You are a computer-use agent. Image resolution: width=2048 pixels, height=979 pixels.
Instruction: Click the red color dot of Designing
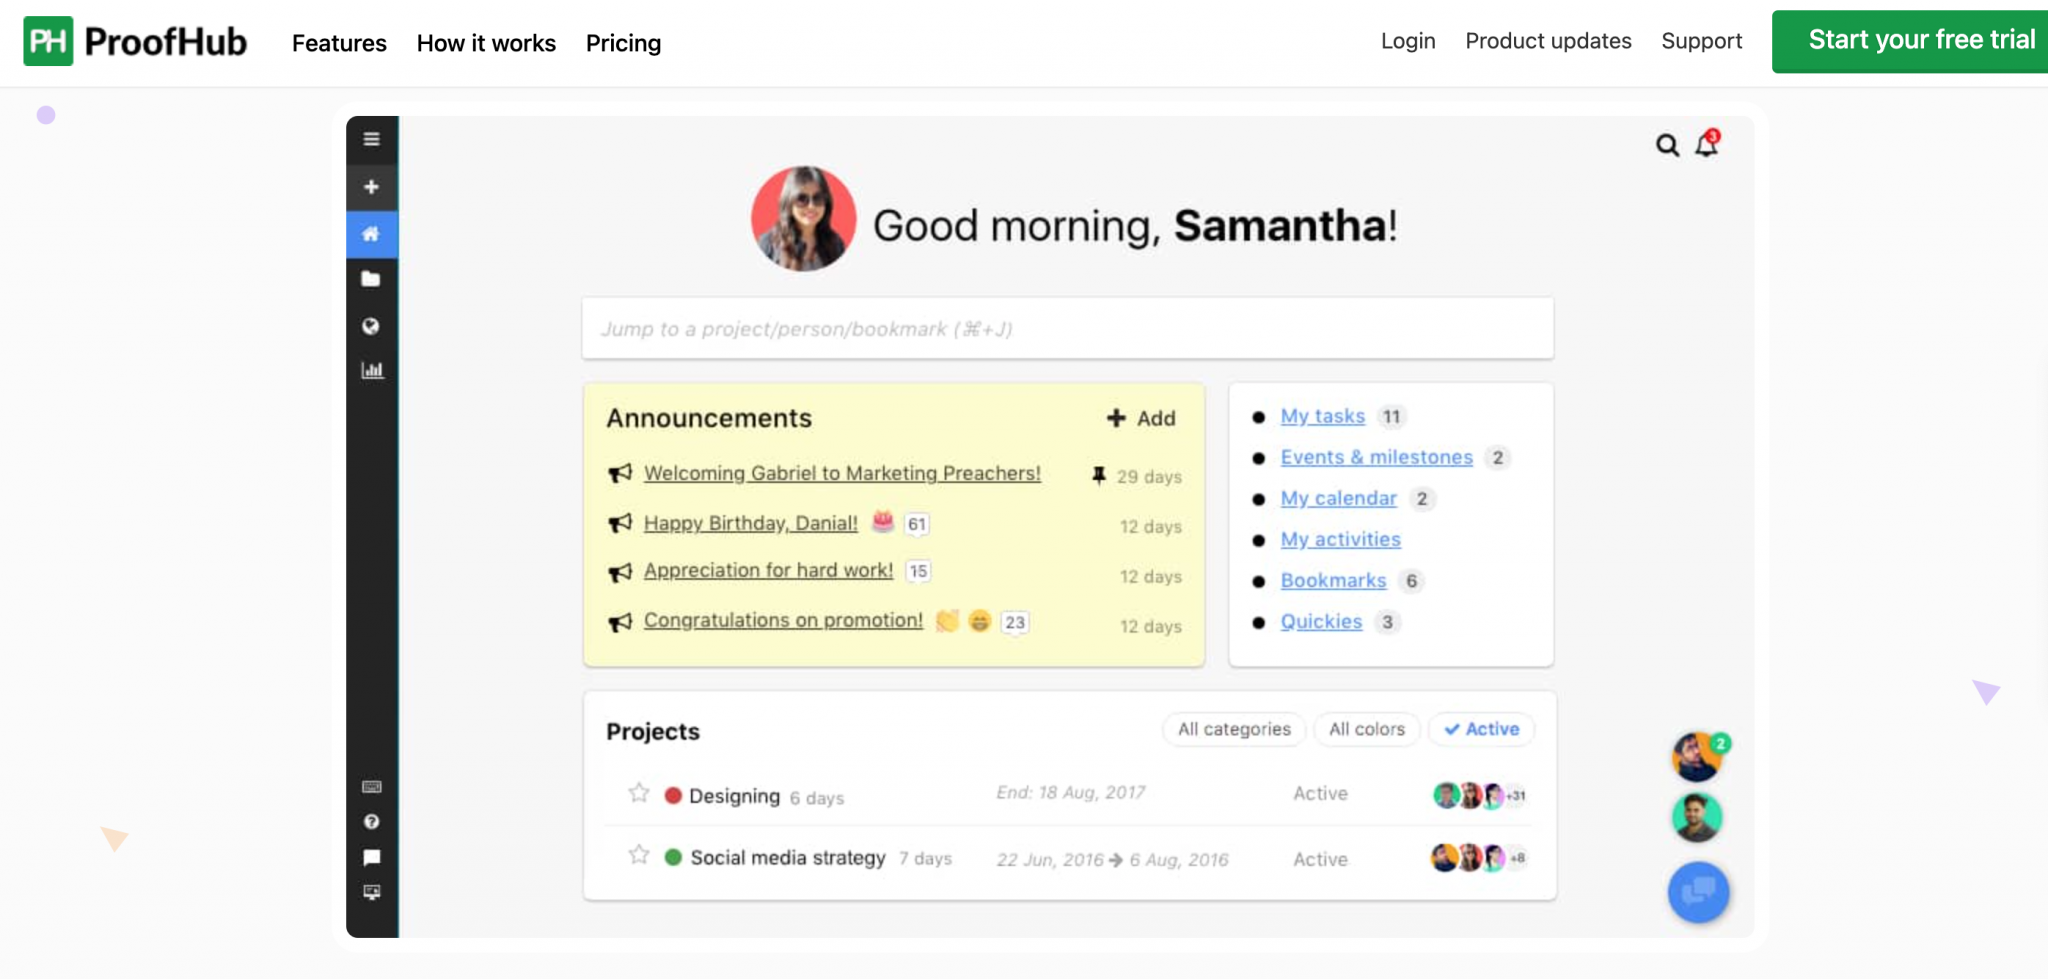[673, 795]
